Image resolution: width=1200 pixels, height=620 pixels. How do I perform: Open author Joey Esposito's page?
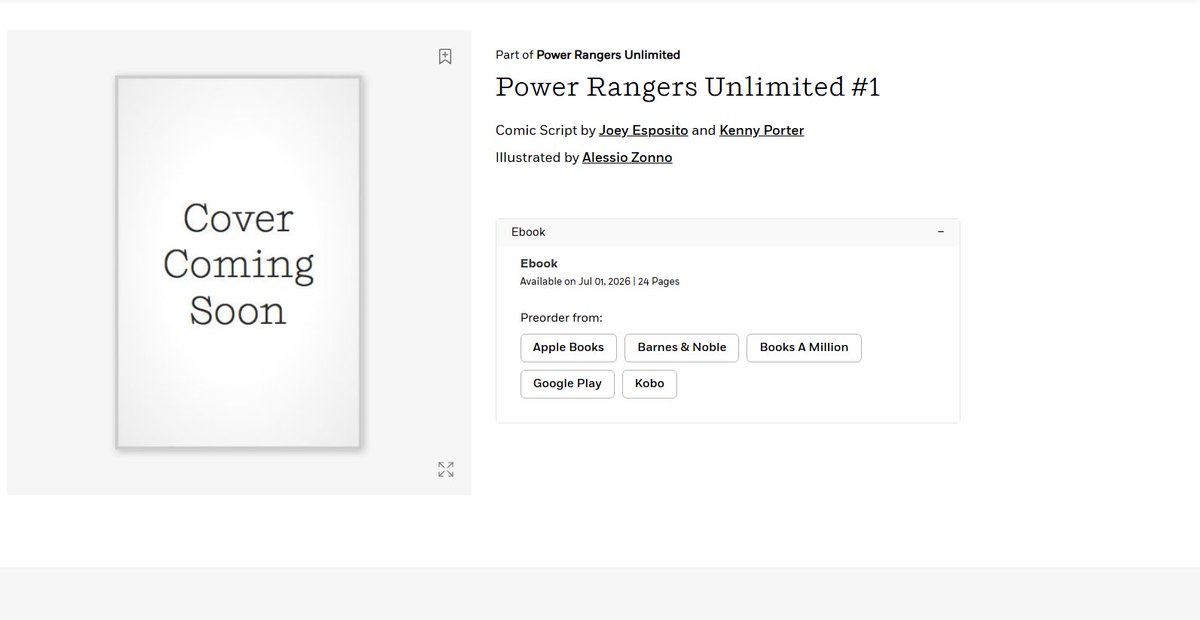644,130
